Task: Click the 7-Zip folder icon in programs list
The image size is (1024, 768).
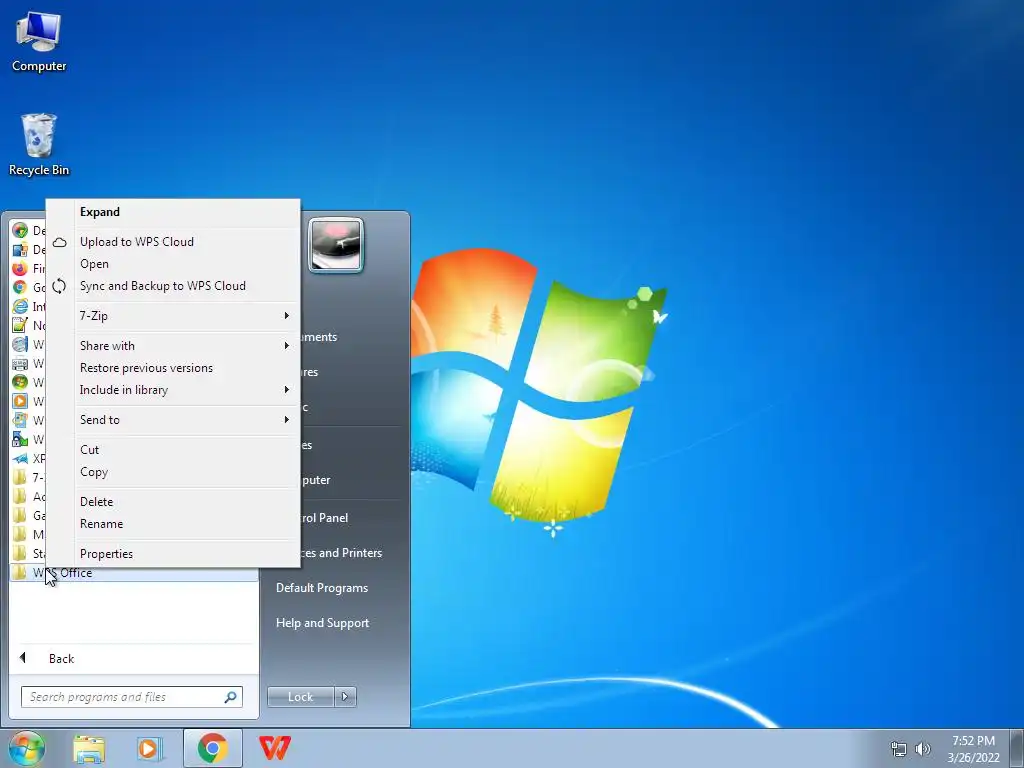Action: tap(20, 477)
